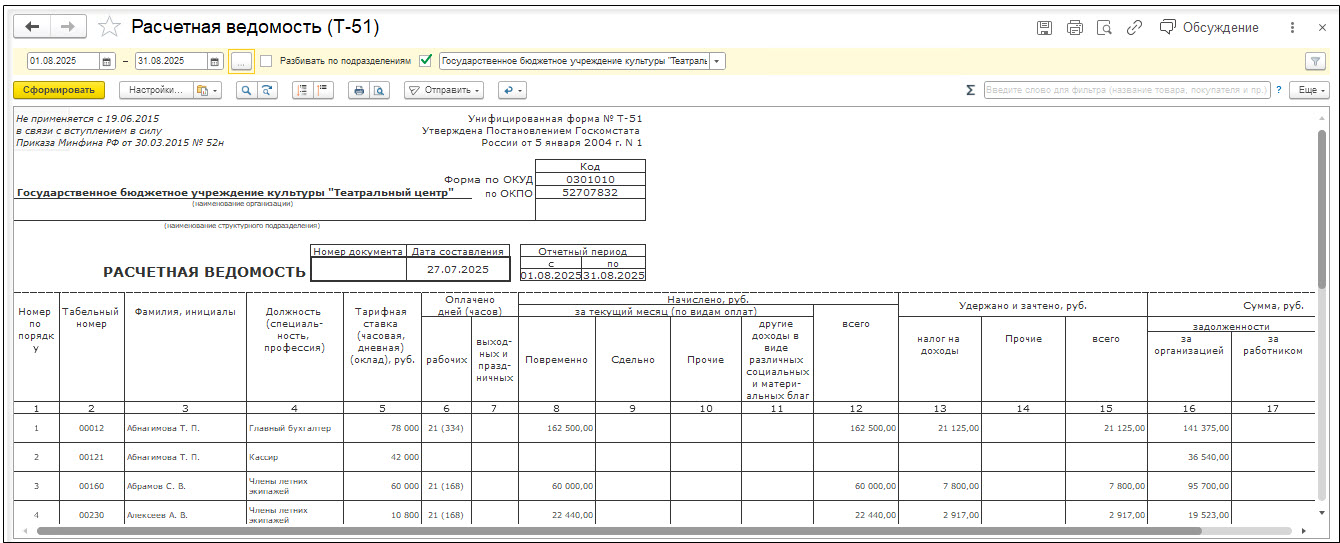Screen dimensions: 1340x543
Task: Click the magnifier find icon in toolbar
Action: click(246, 90)
